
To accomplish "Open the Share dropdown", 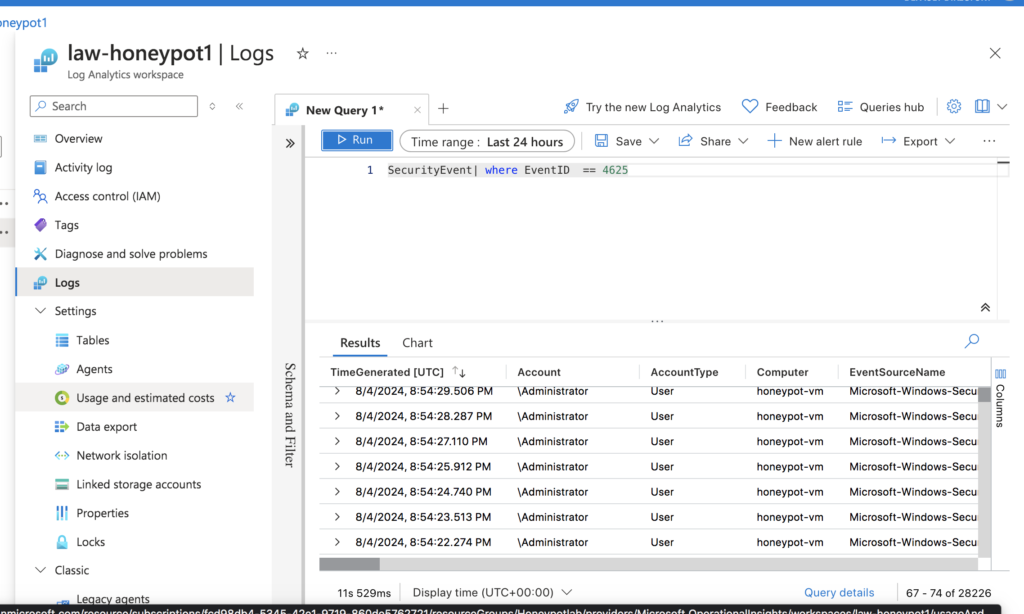I will point(713,141).
